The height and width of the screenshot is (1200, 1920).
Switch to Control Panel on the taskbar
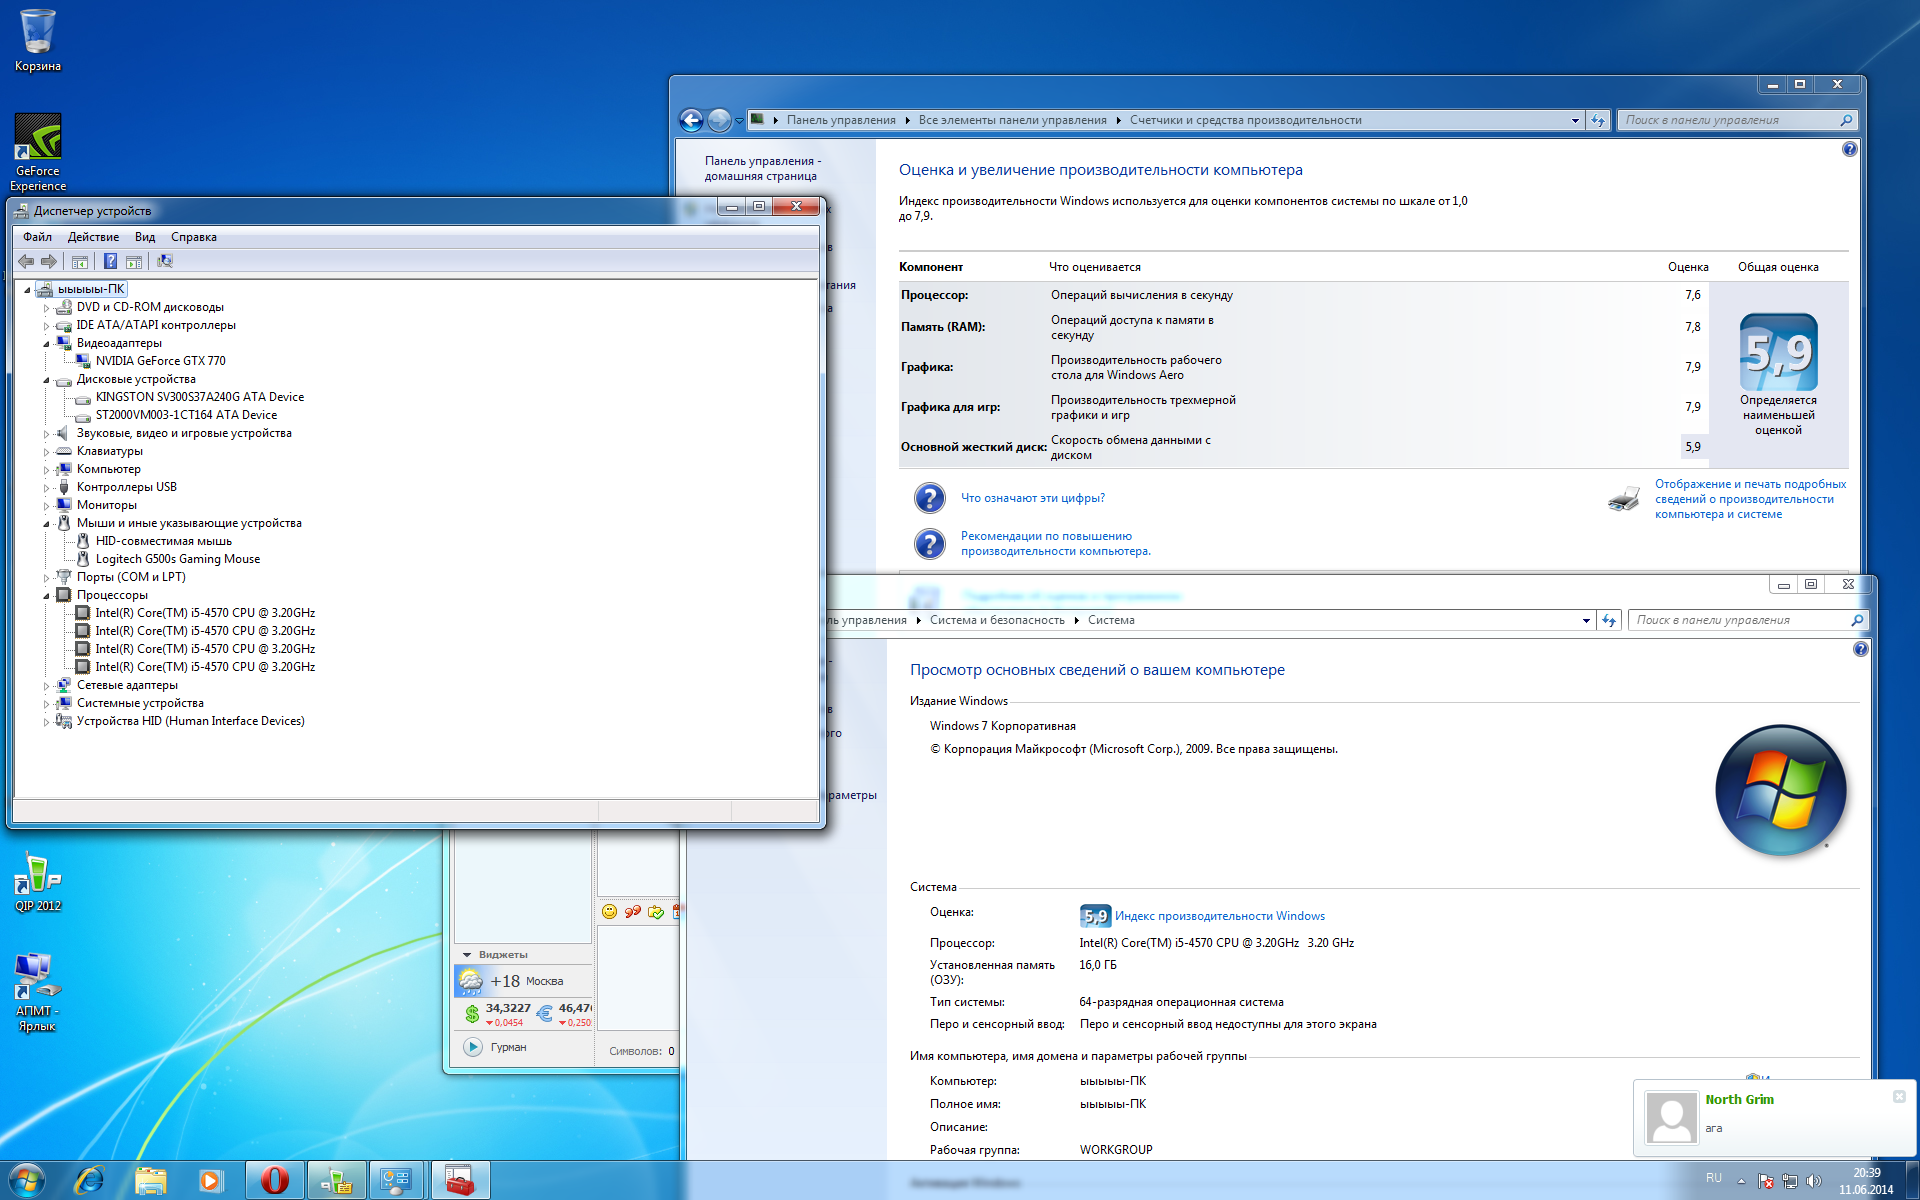(x=397, y=1181)
